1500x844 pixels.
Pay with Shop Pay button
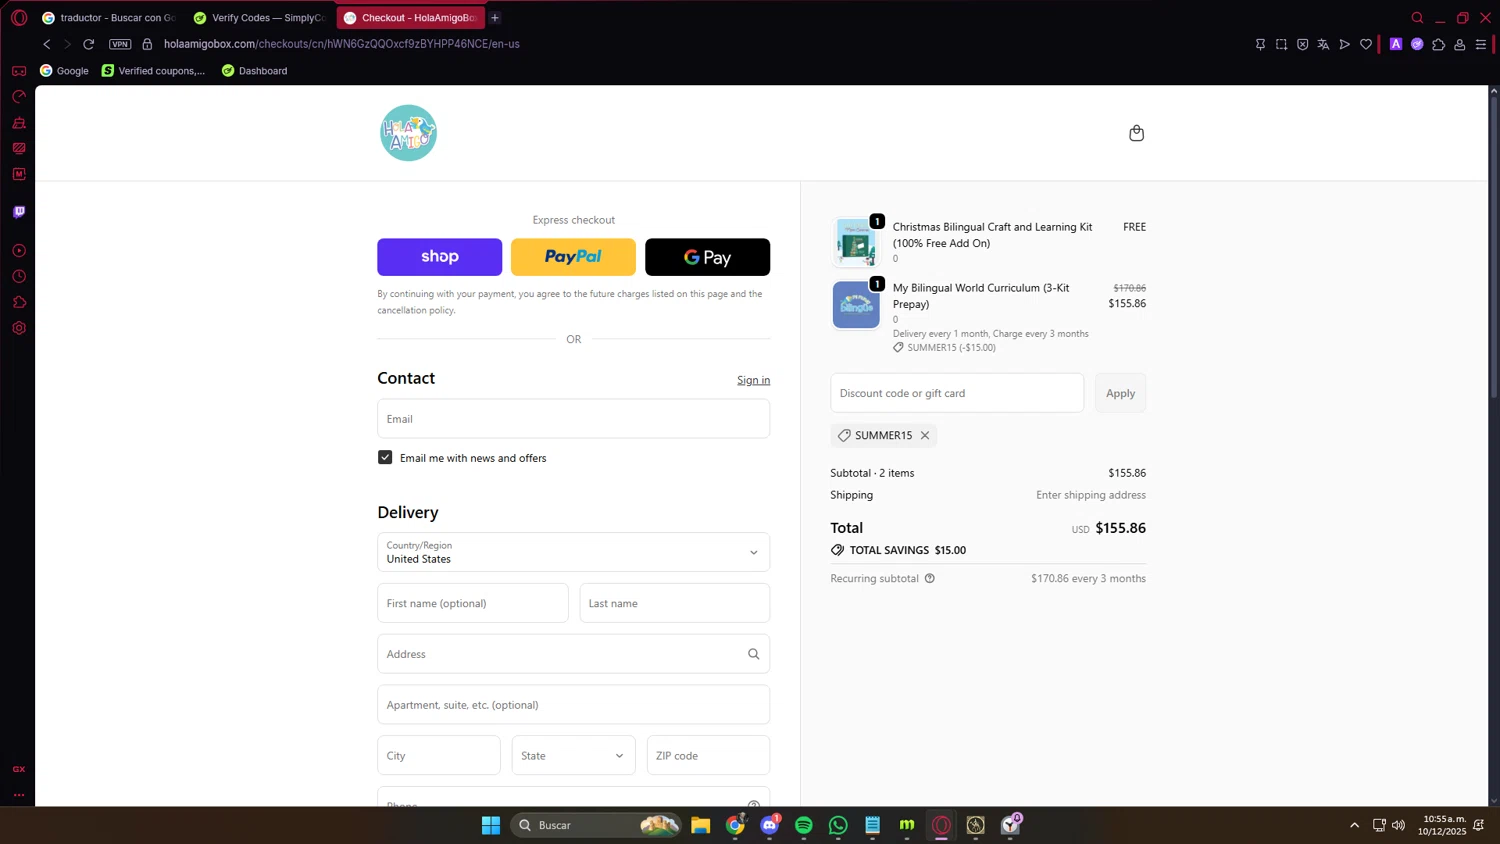439,257
